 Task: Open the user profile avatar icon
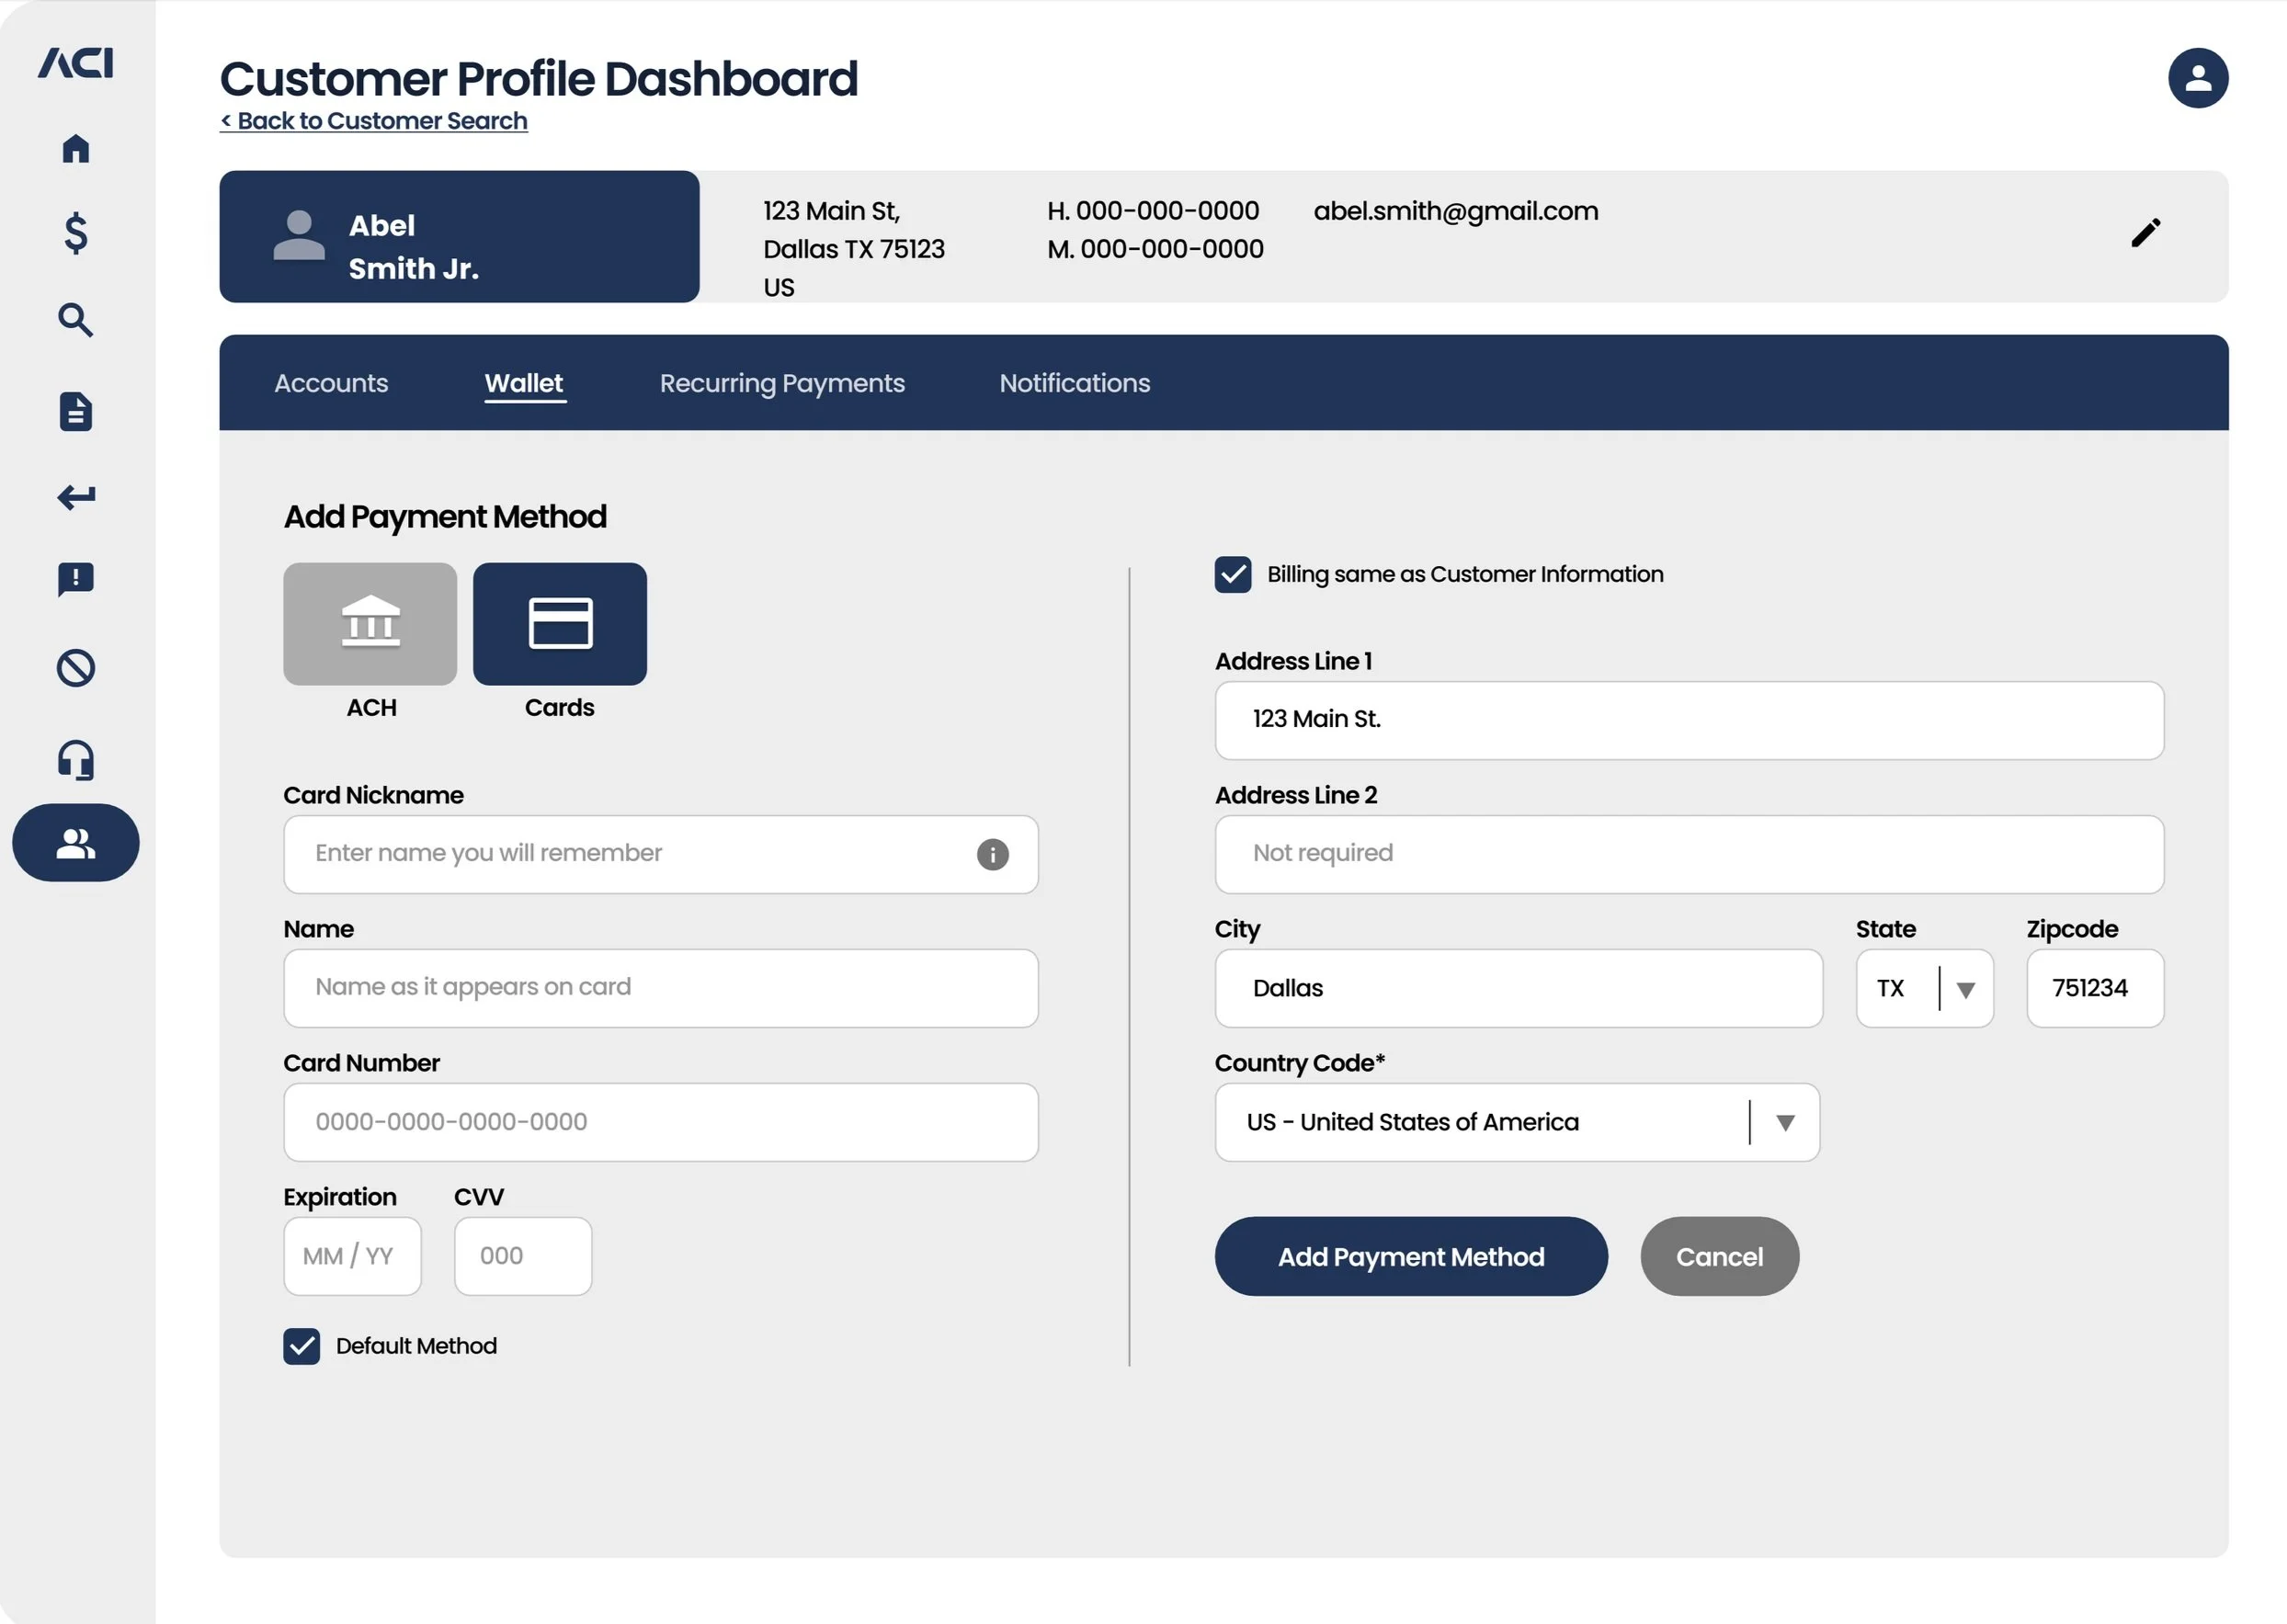pyautogui.click(x=2197, y=78)
